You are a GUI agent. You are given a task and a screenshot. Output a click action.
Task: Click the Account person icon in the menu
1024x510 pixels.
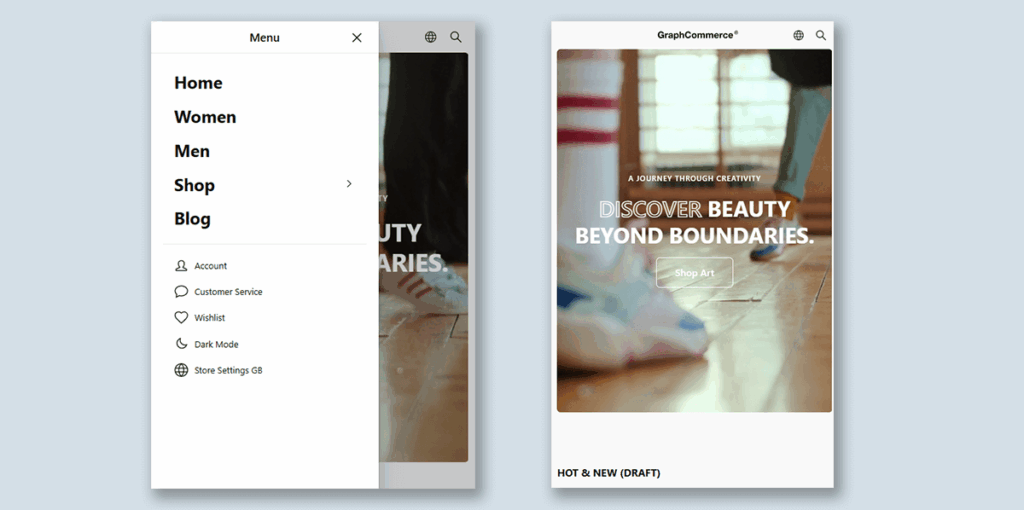pos(181,266)
